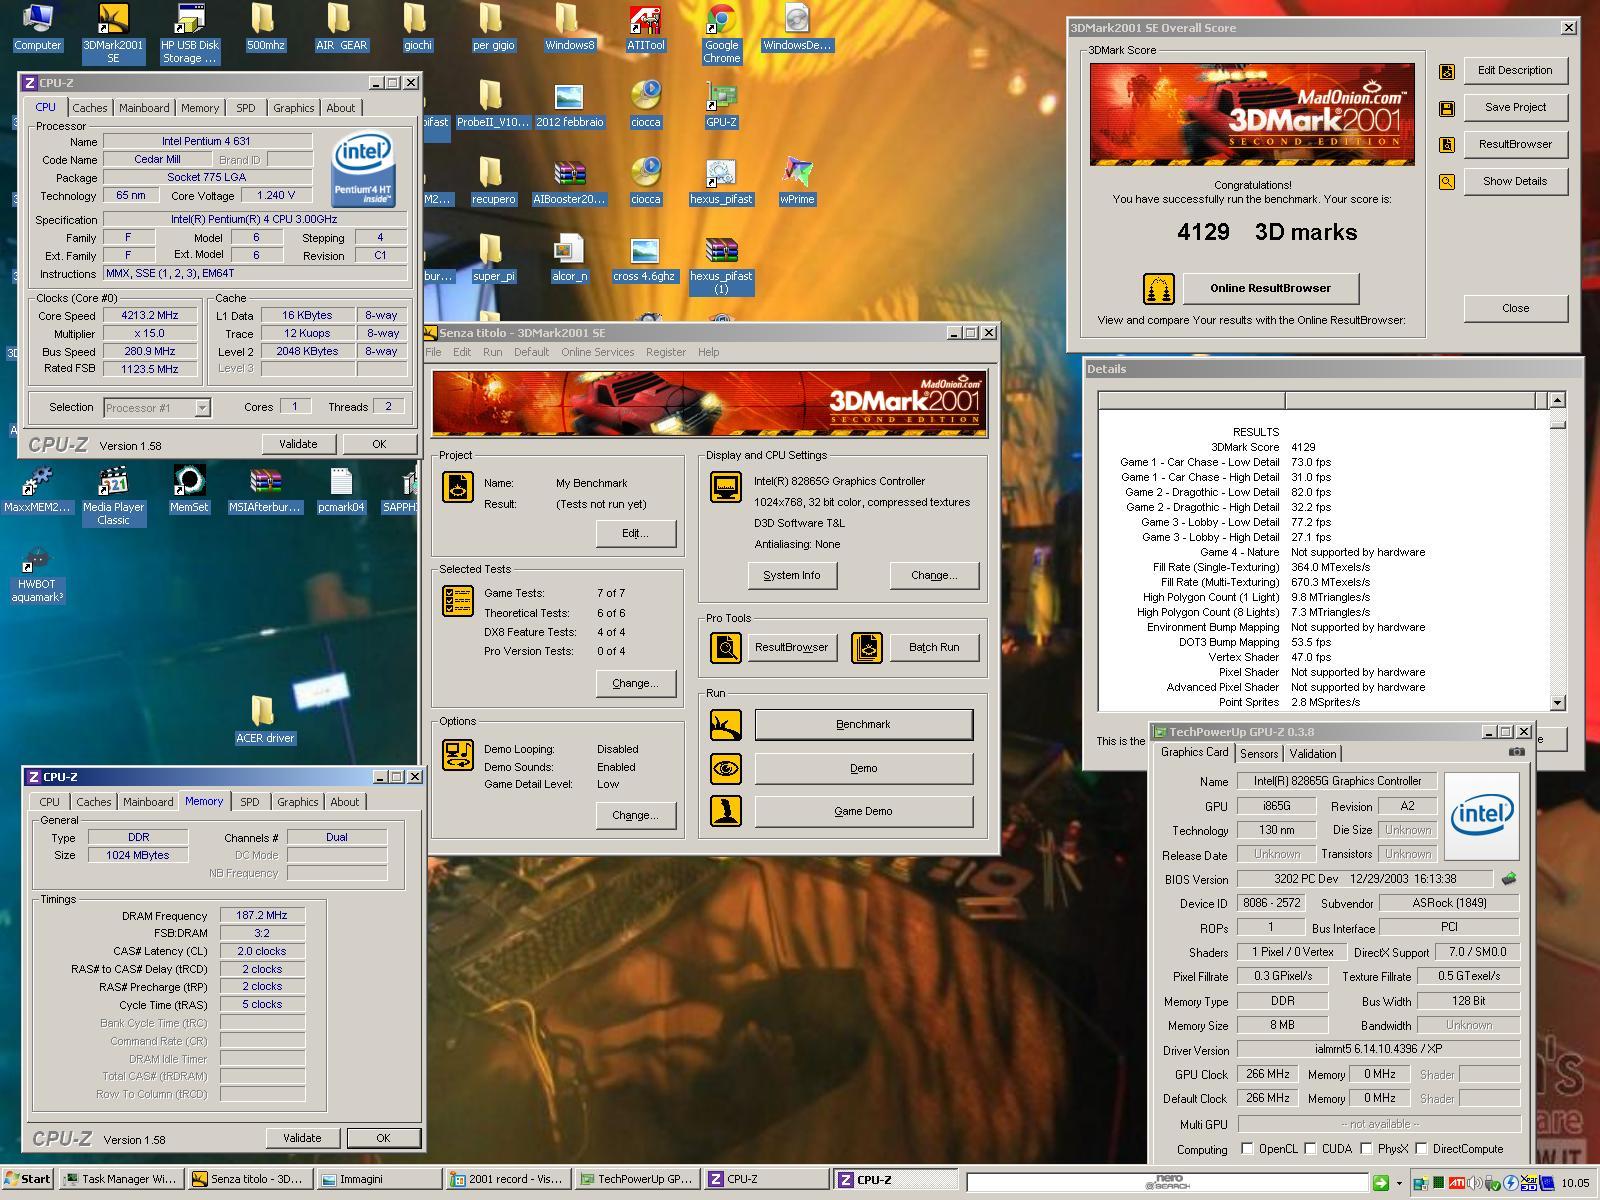The height and width of the screenshot is (1200, 1600).
Task: Click the Batch Run icon in Pro Tools
Action: (x=867, y=647)
